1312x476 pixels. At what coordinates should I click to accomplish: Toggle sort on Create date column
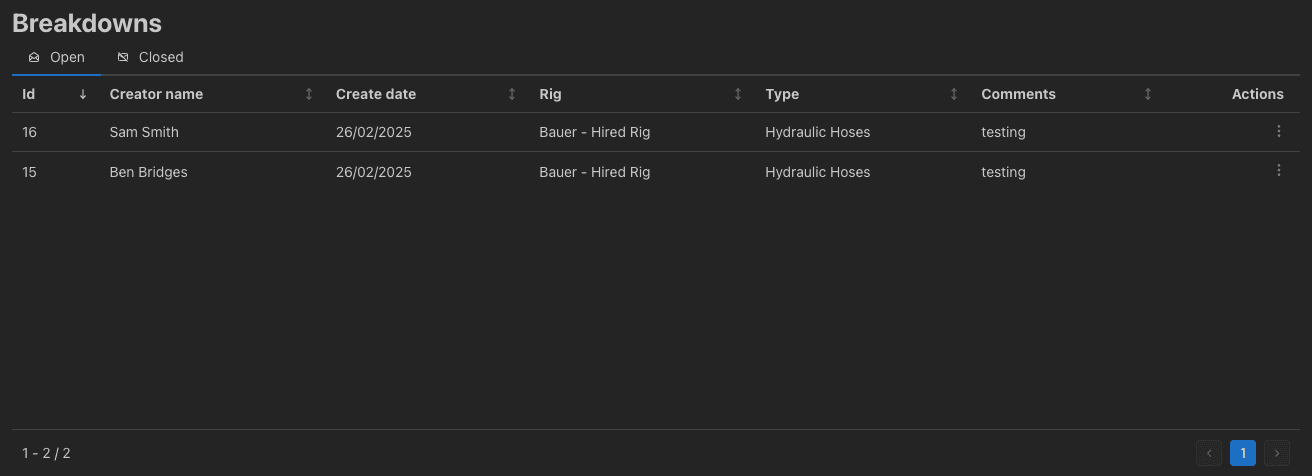click(x=512, y=94)
